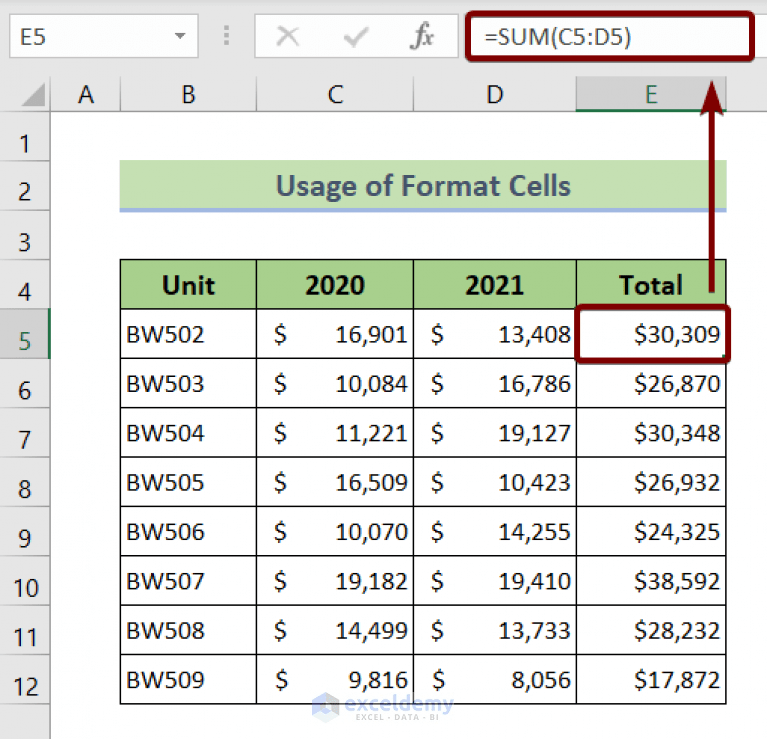Select cell BW505
The image size is (767, 739).
tap(188, 482)
